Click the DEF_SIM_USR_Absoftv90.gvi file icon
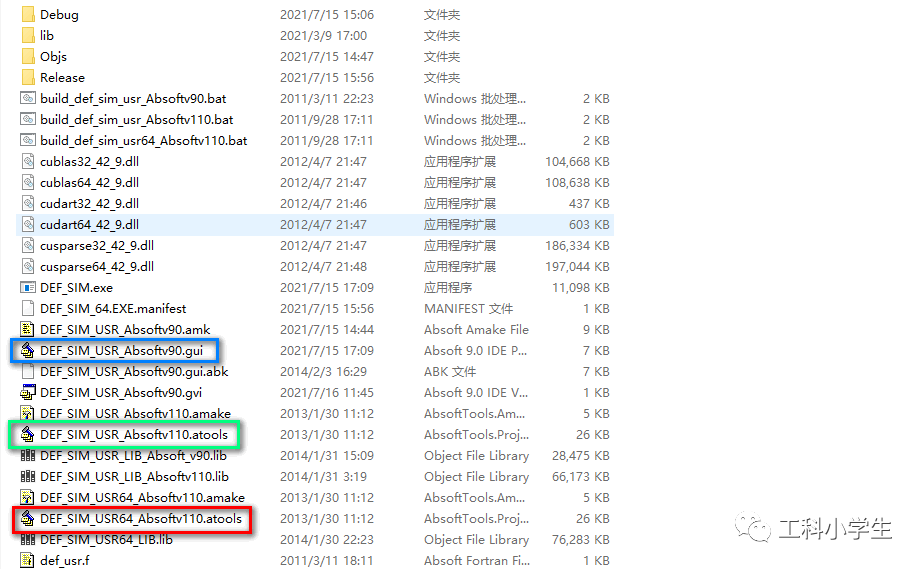922x569 pixels. 28,393
